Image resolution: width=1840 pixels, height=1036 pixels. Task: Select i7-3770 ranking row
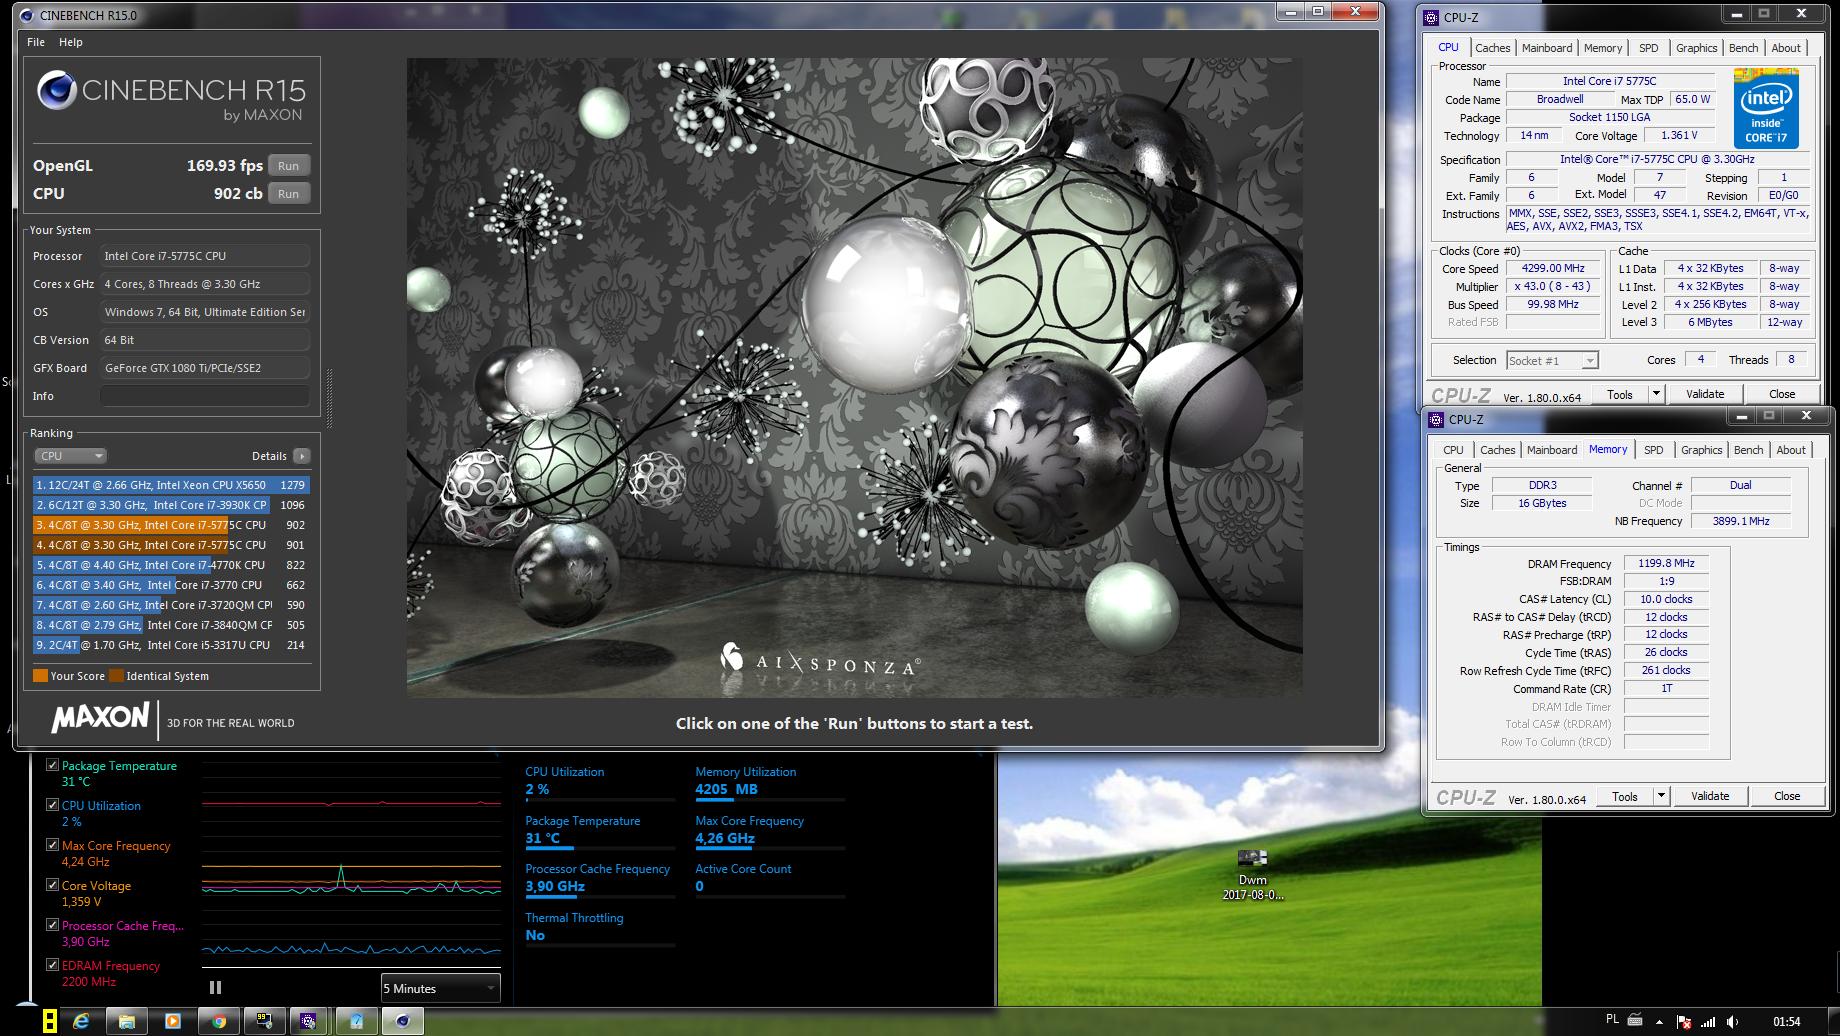[x=171, y=585]
